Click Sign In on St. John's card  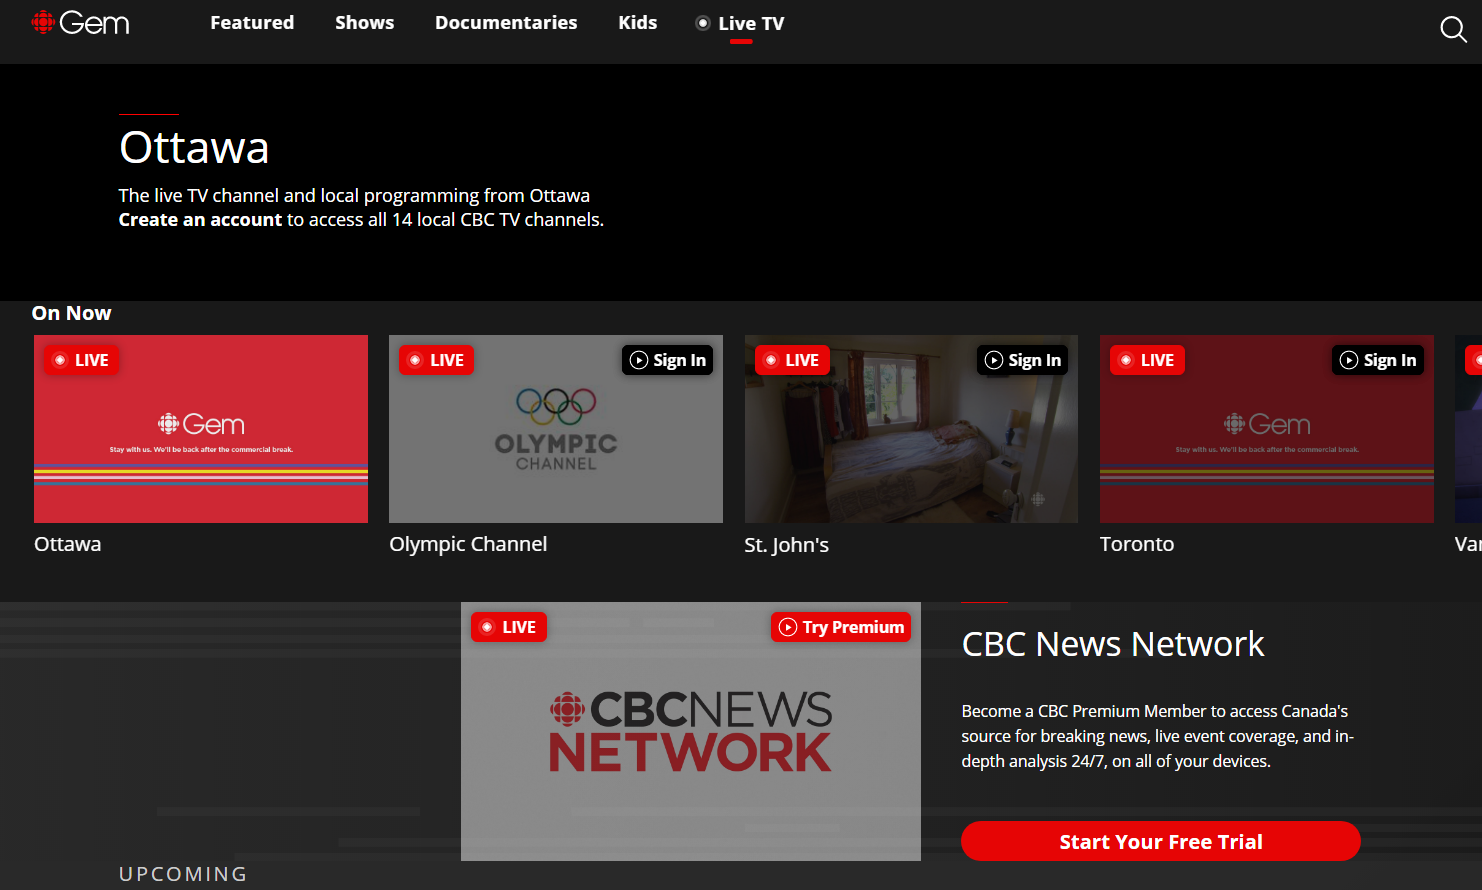(1023, 360)
